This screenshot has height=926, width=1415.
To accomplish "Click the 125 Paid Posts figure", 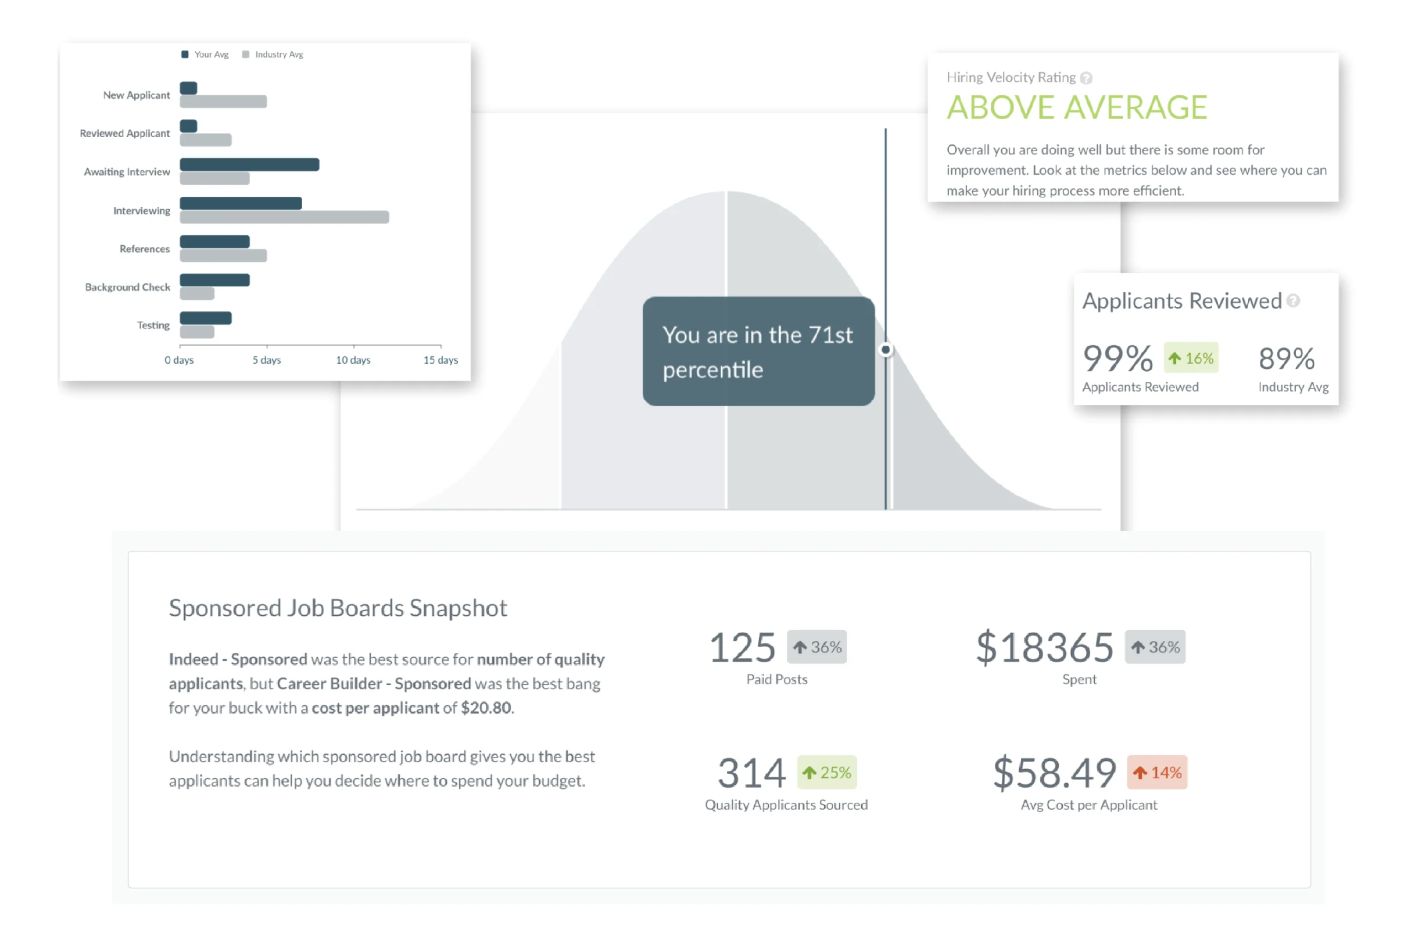I will tap(742, 648).
